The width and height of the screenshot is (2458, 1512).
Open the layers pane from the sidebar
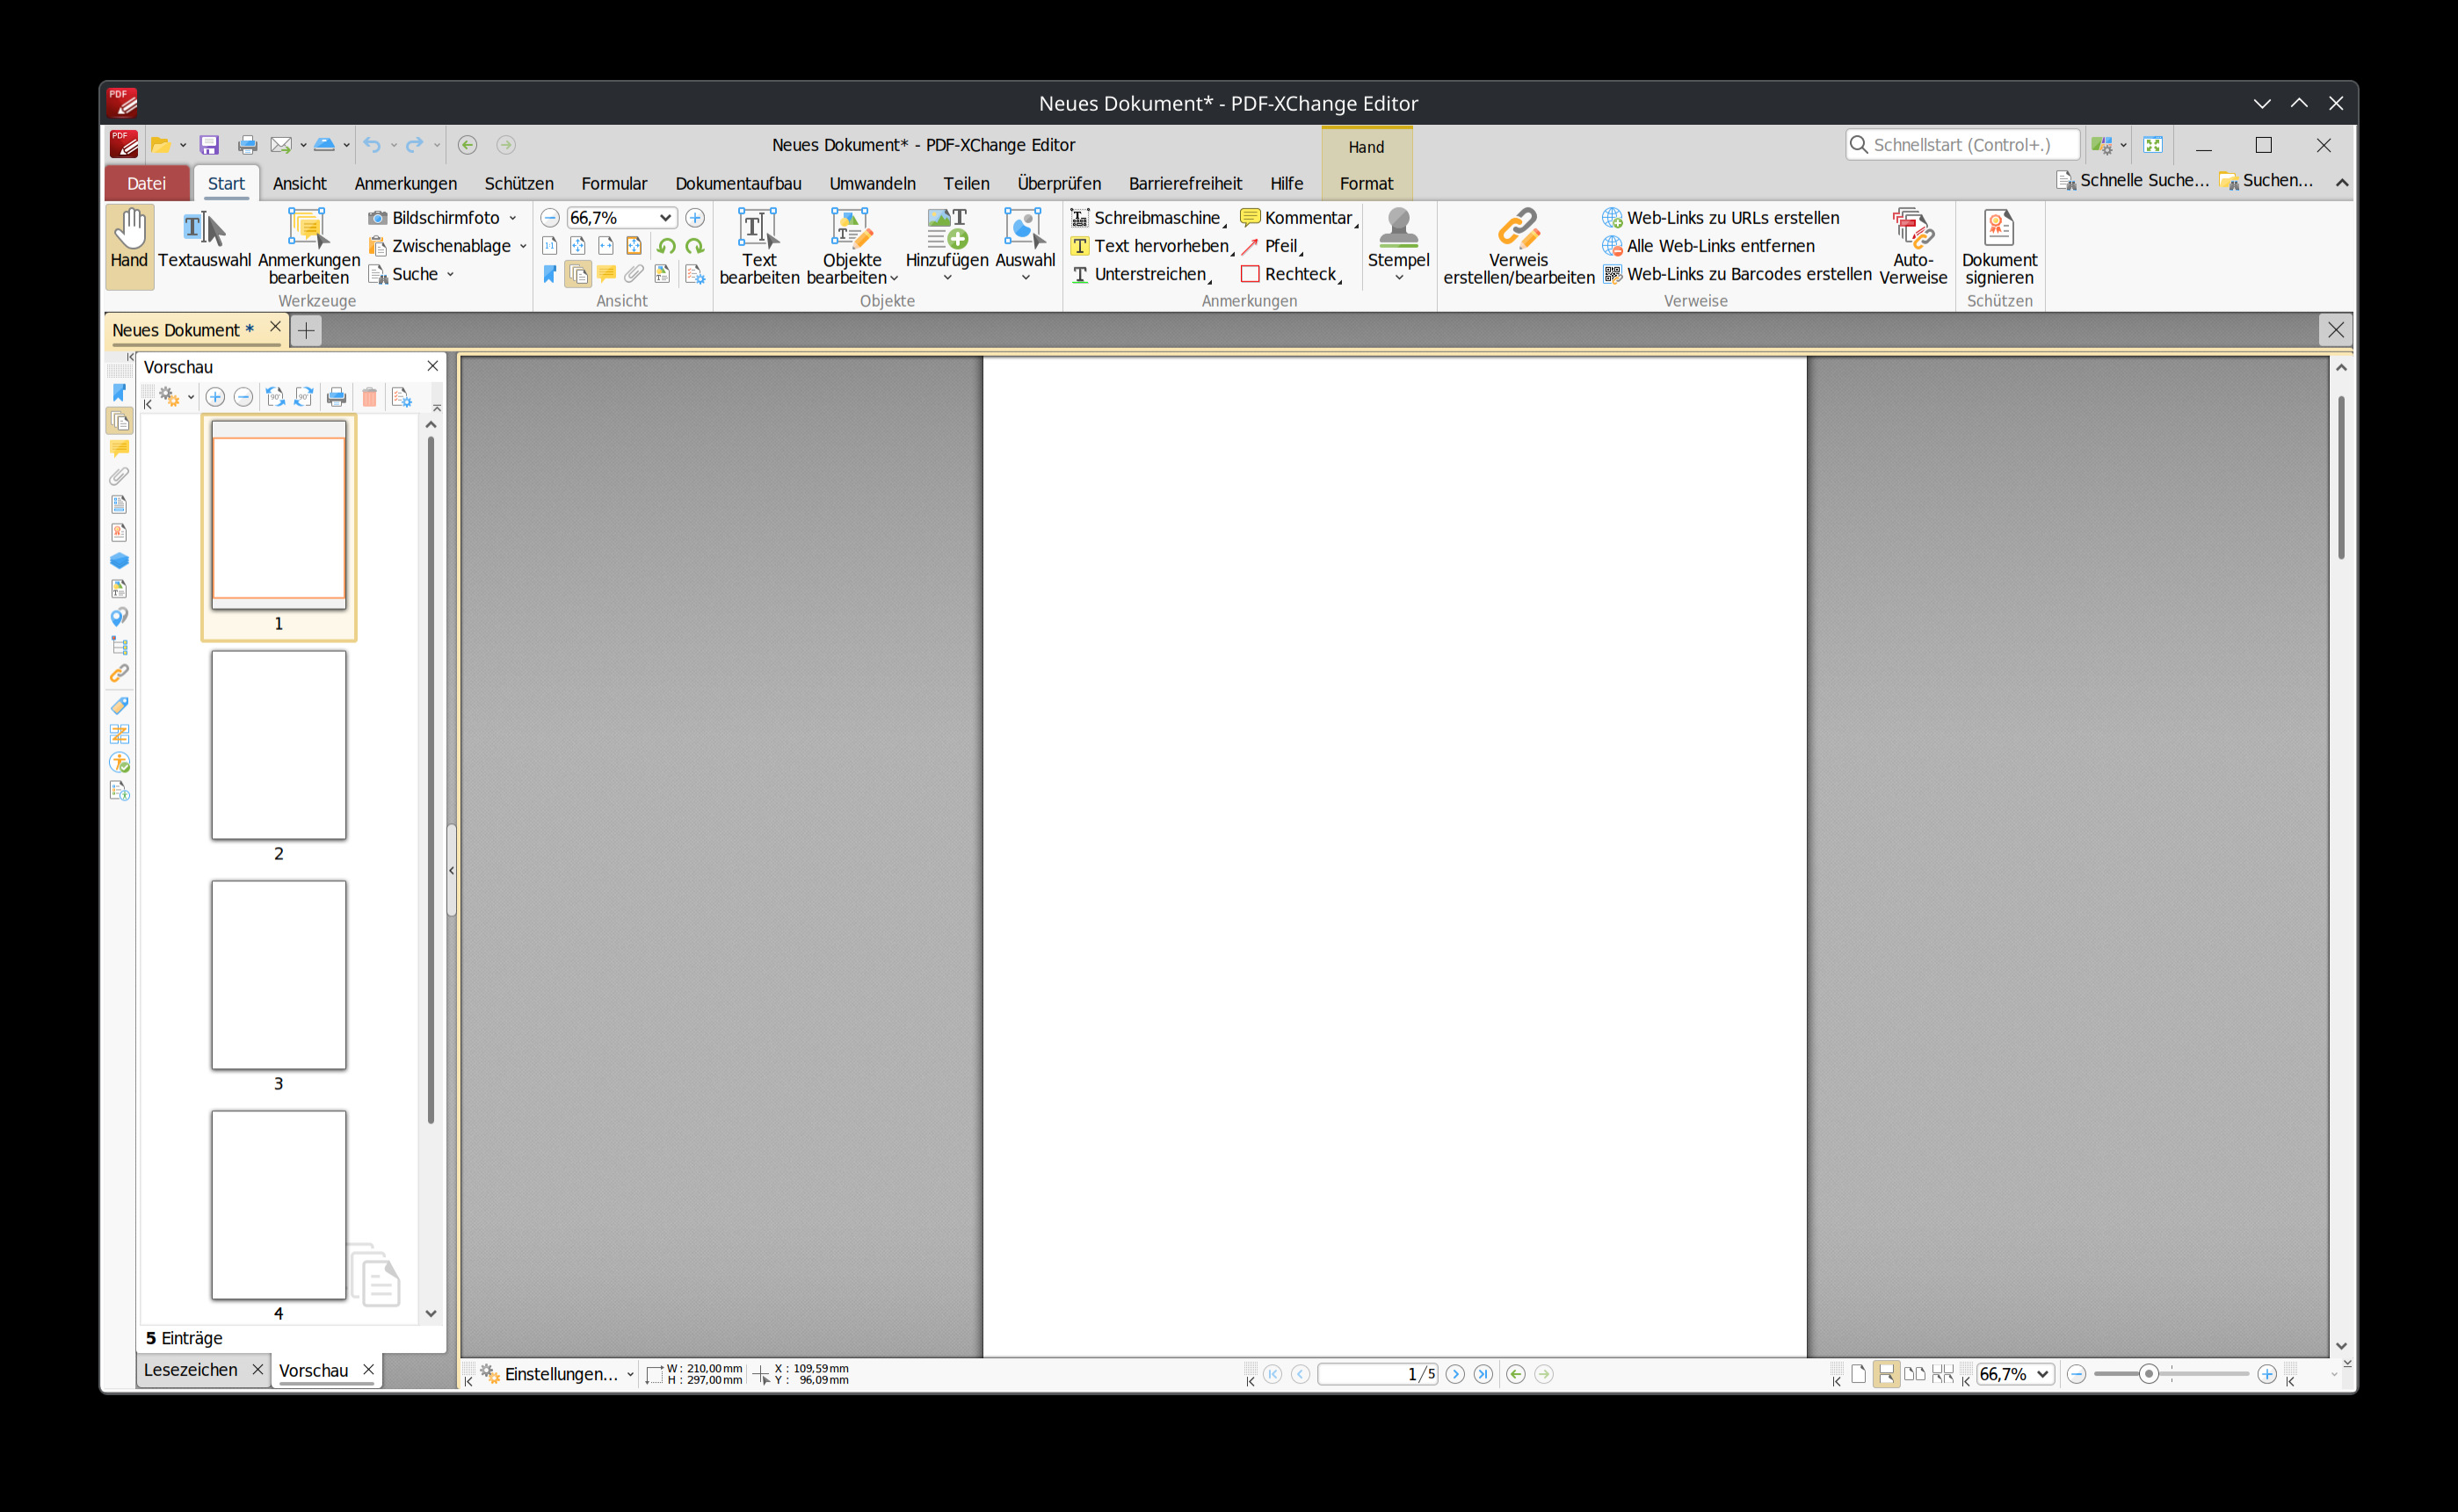coord(119,561)
